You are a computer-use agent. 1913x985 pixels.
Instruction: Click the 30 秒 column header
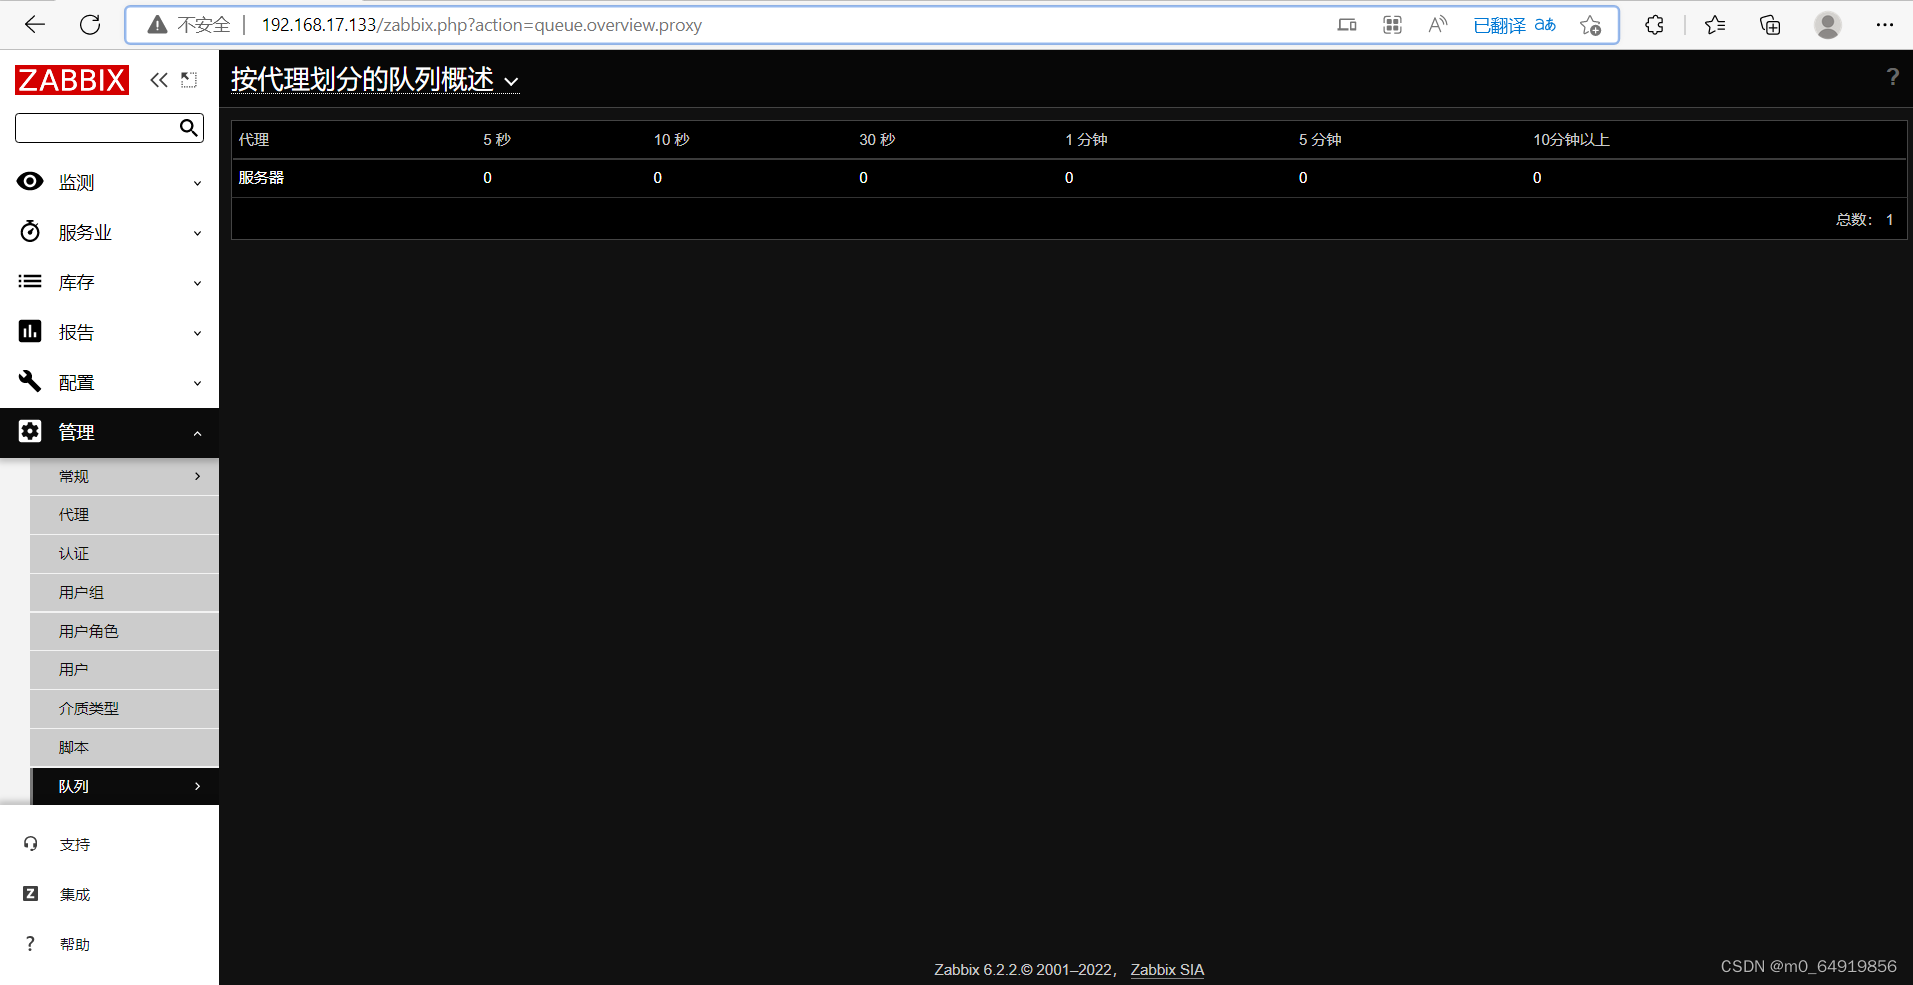pos(877,139)
